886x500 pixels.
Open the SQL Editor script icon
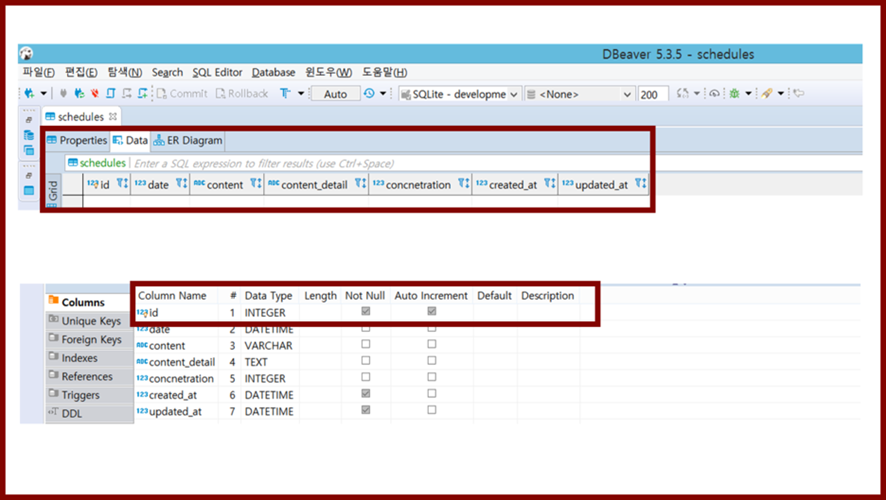(x=111, y=94)
